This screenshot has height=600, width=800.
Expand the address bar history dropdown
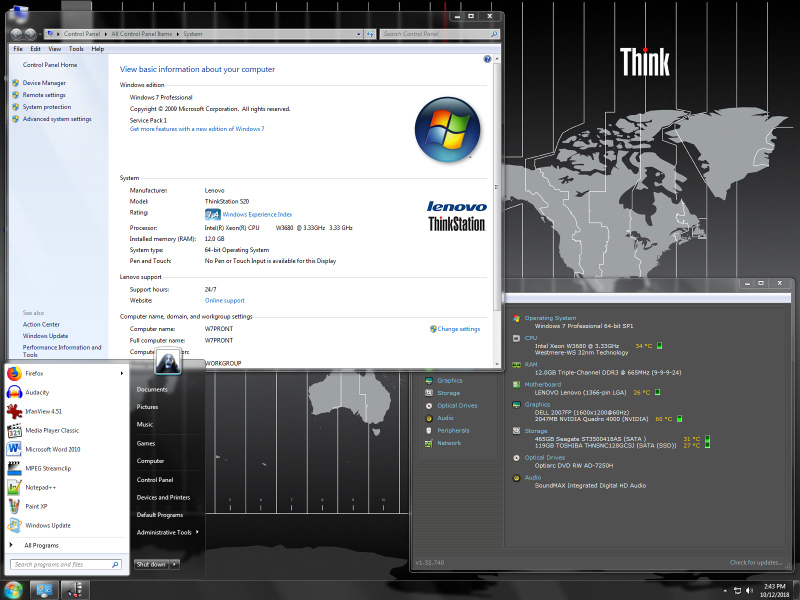click(359, 34)
